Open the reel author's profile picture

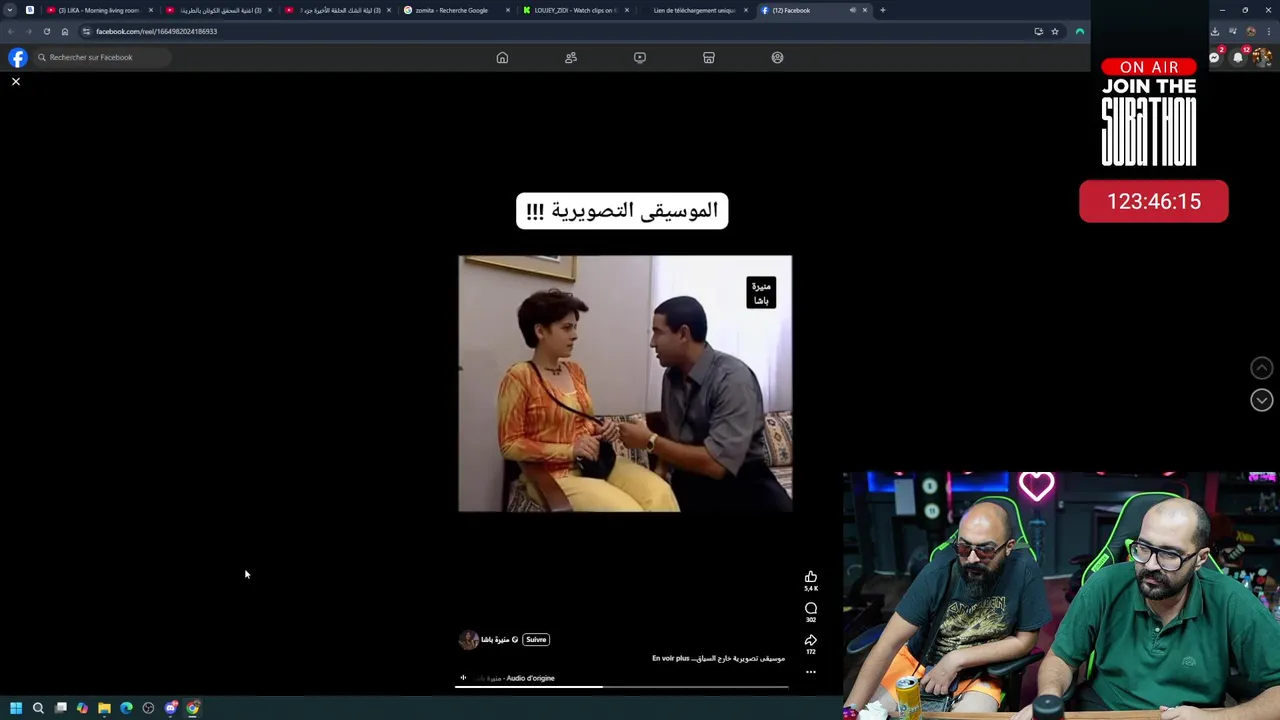[x=468, y=640]
